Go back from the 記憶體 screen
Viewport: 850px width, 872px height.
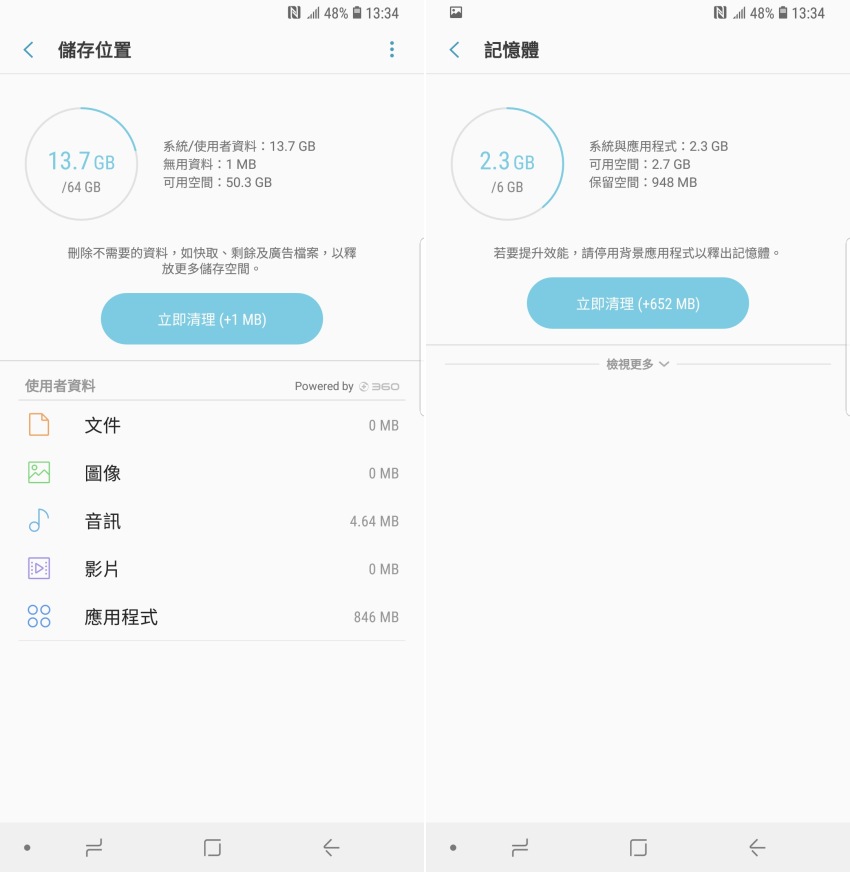(454, 50)
